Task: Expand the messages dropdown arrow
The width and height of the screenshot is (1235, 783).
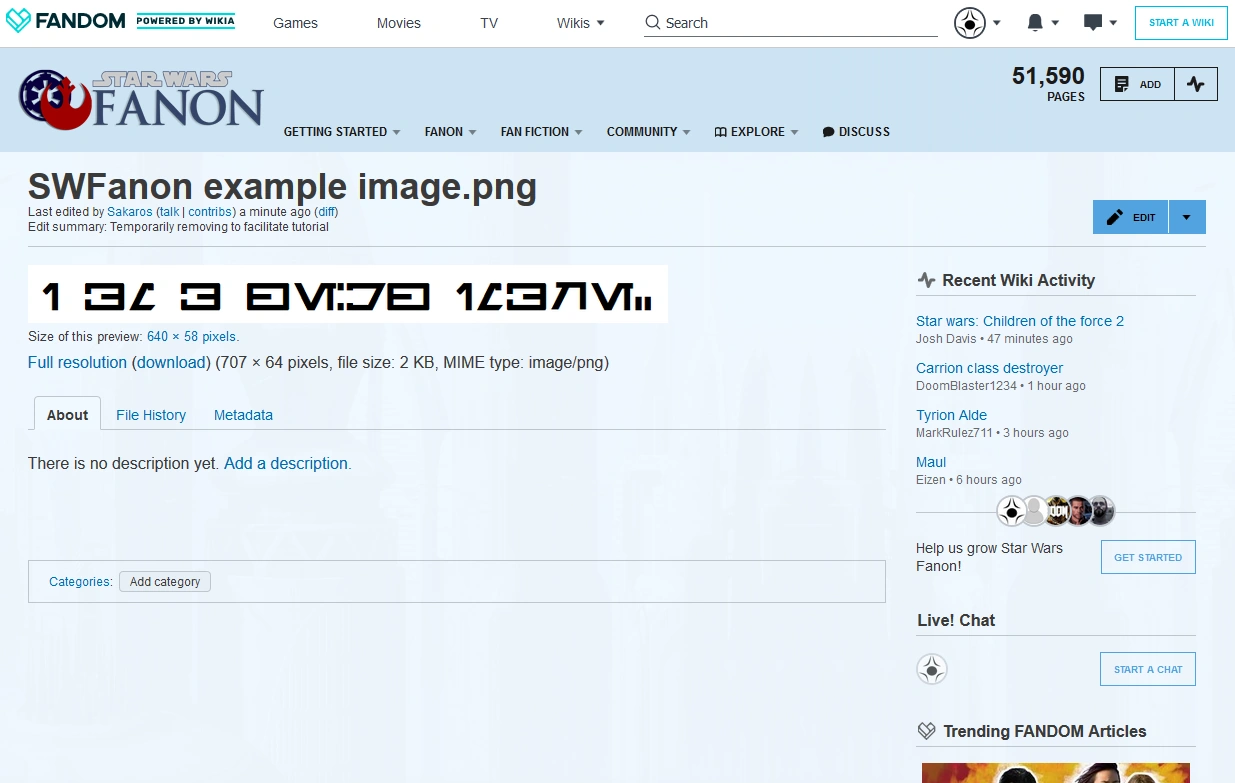Action: pyautogui.click(x=1114, y=23)
